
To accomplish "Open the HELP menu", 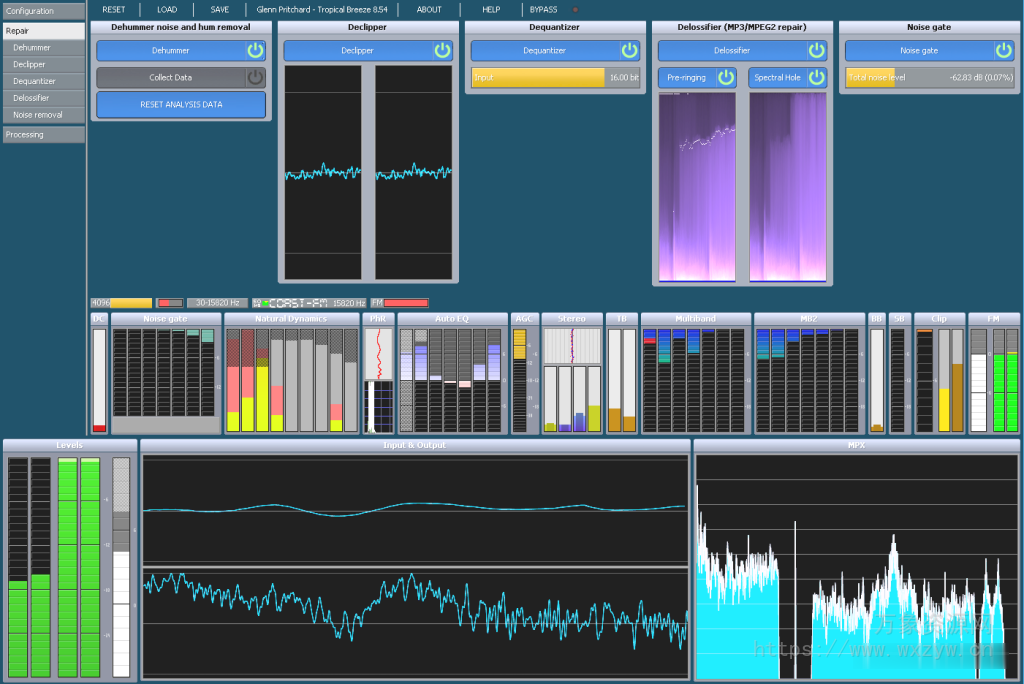I will 491,9.
